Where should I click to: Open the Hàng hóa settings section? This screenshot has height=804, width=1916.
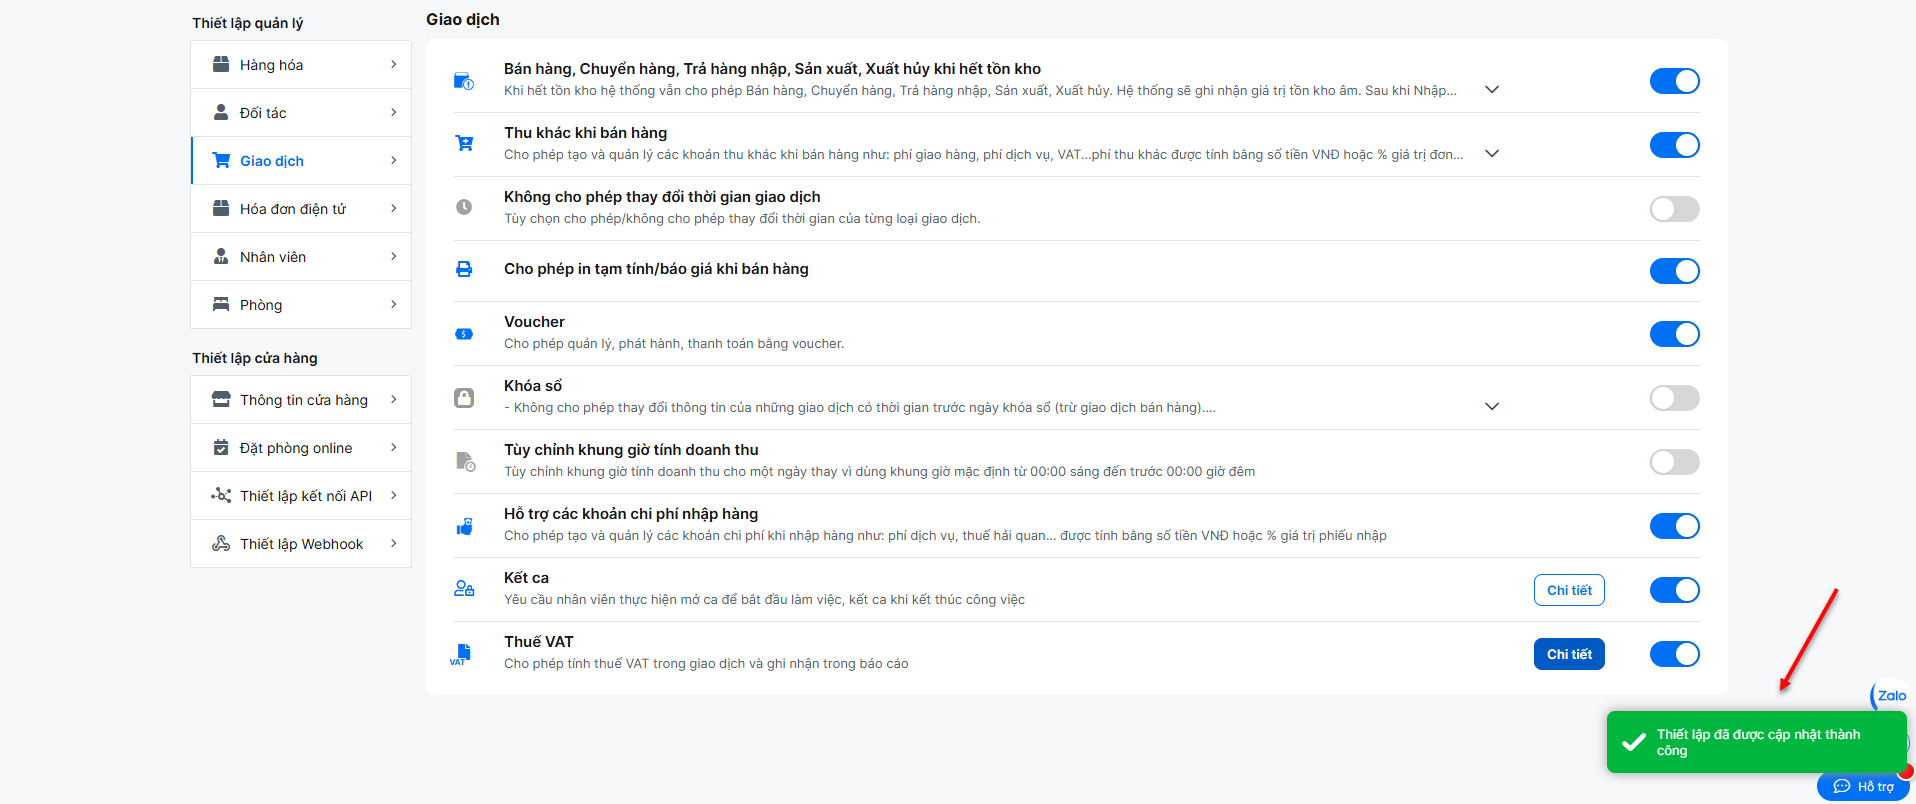point(301,65)
